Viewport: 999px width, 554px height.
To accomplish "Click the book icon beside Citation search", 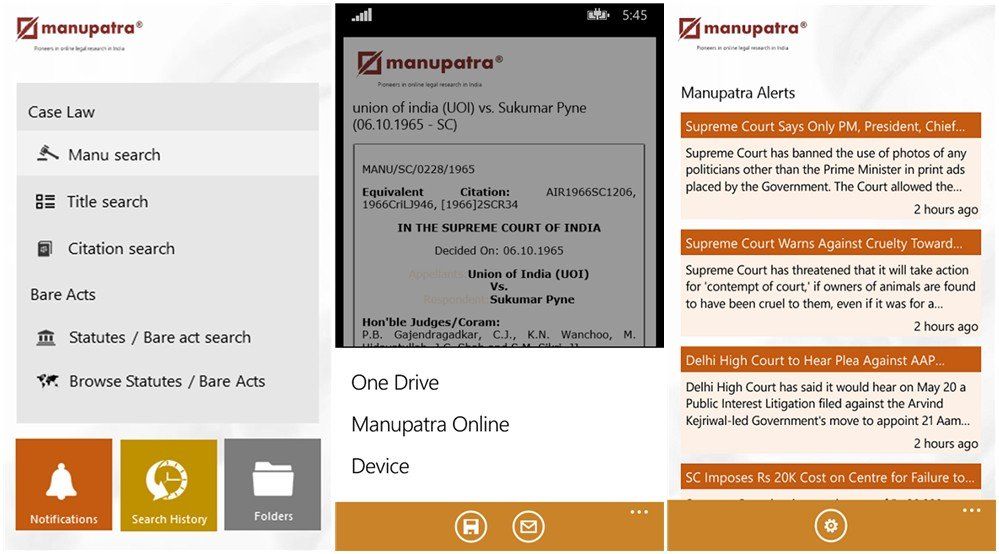I will pyautogui.click(x=45, y=248).
